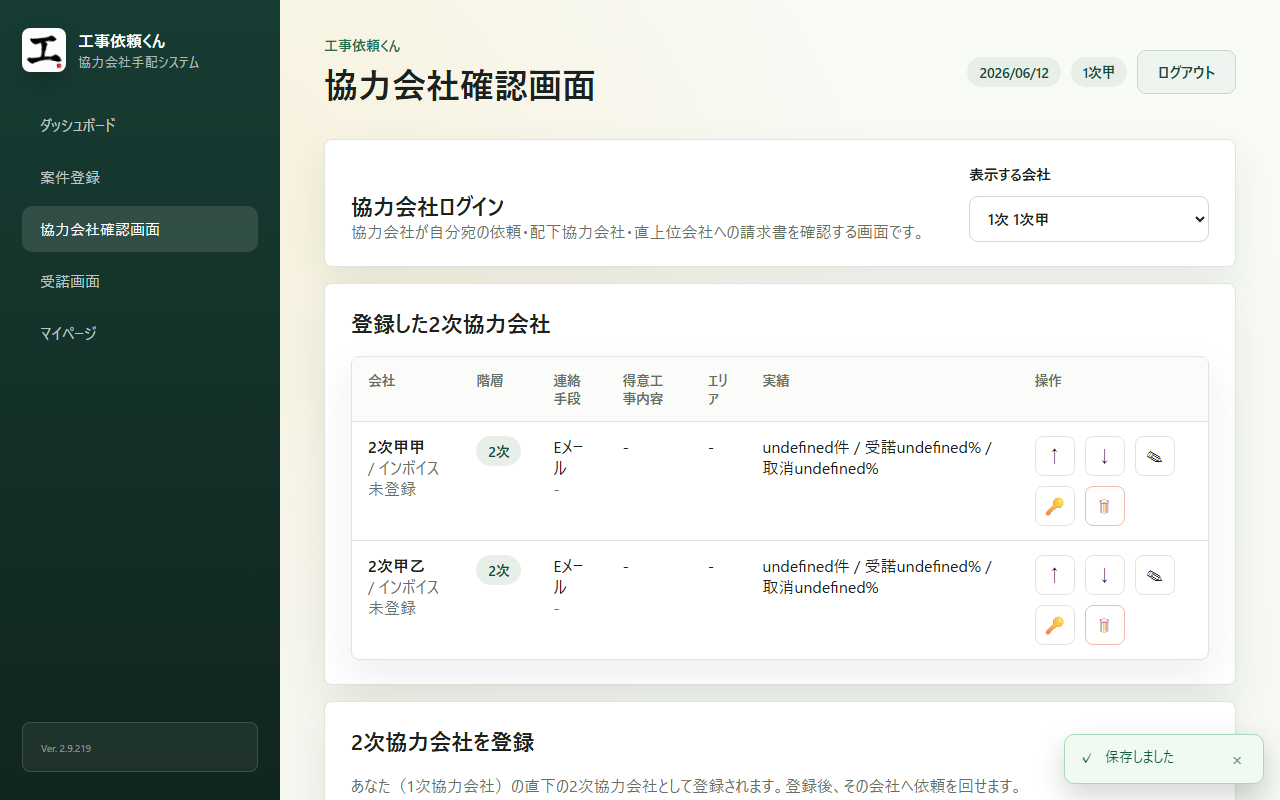
Task: Click the 操作 column header
Action: click(1048, 381)
